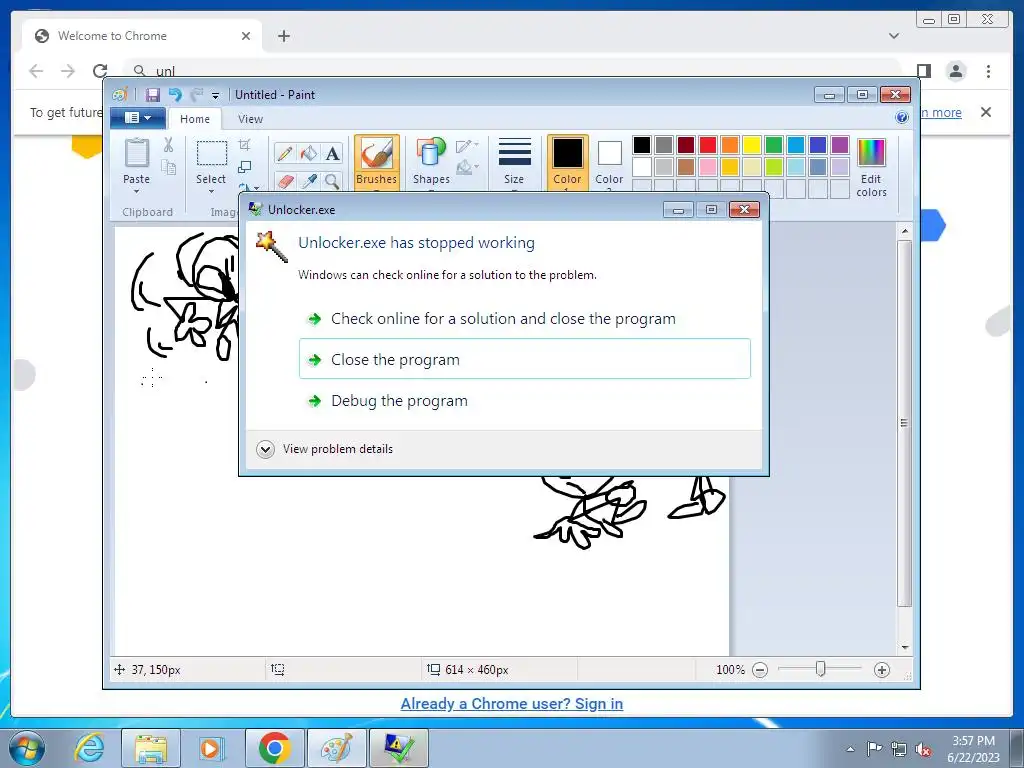Expand View problem details
The image size is (1024, 768).
pos(325,449)
